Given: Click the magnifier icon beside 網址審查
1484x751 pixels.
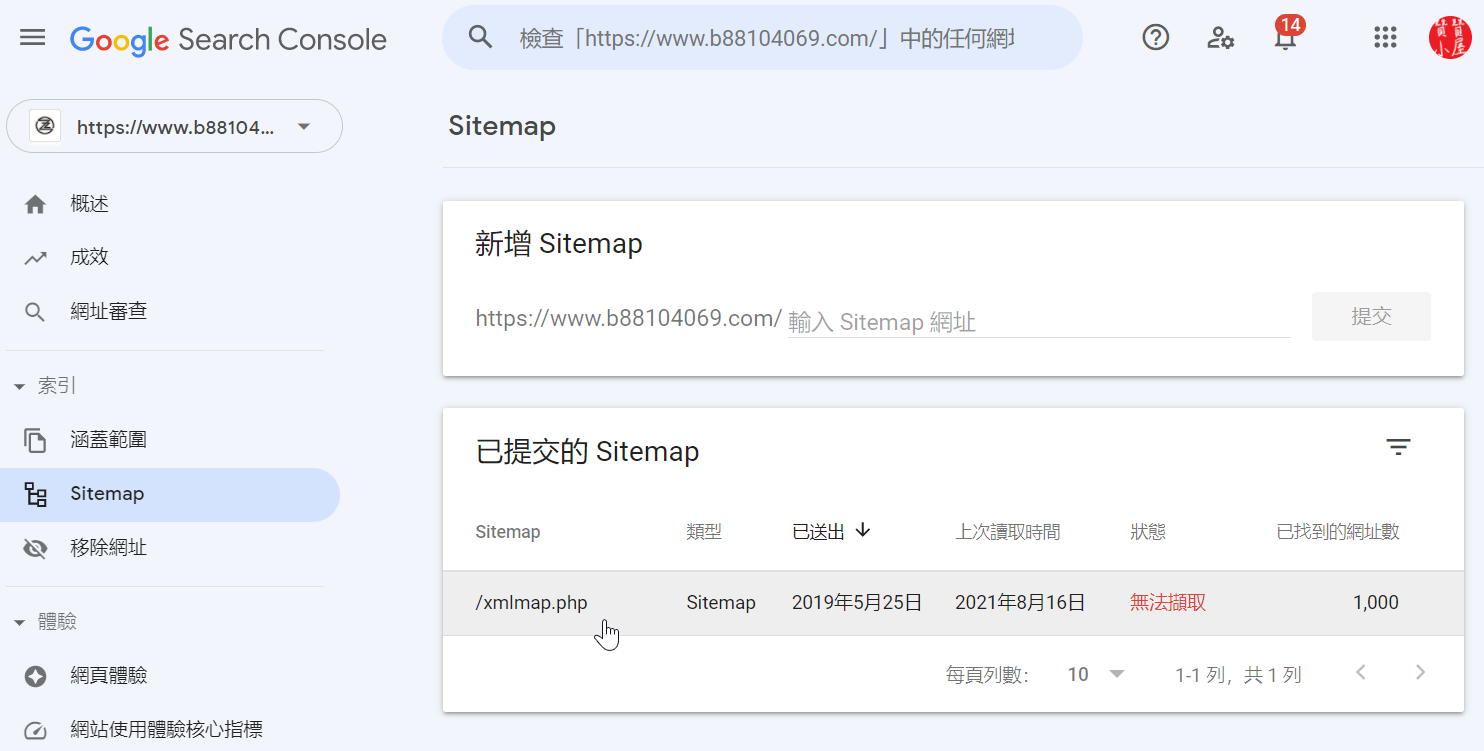Looking at the screenshot, I should [x=35, y=312].
